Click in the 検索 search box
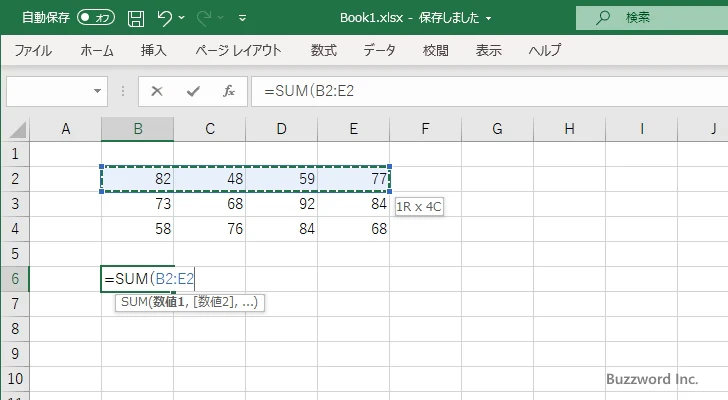The width and height of the screenshot is (728, 400). 652,18
